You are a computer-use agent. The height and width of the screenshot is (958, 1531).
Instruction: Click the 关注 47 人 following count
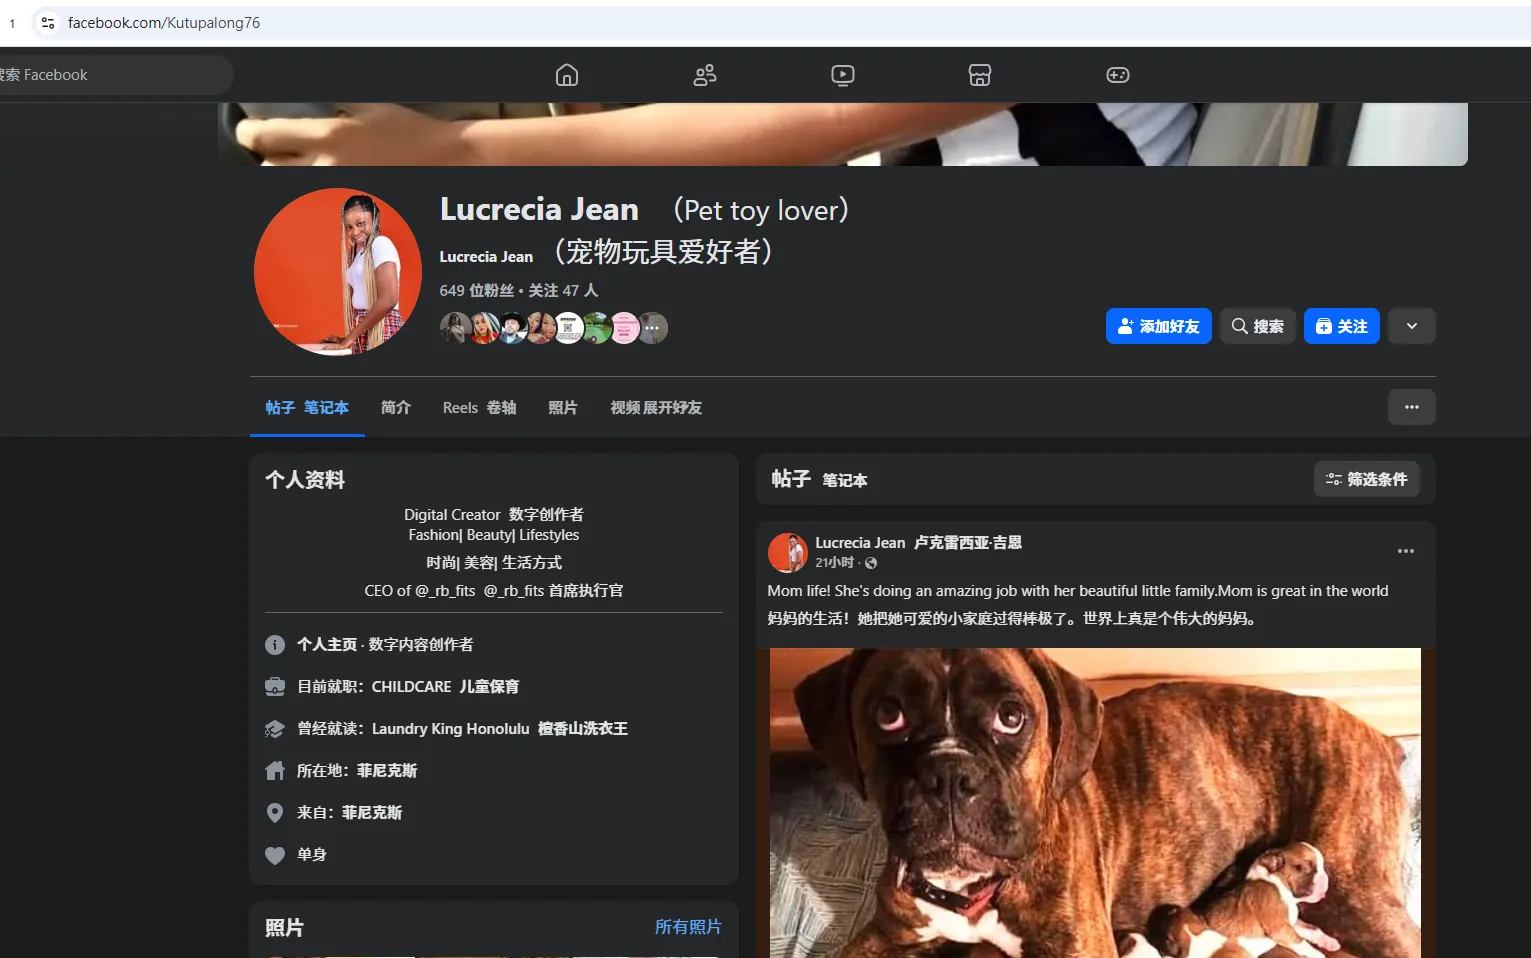(x=563, y=291)
